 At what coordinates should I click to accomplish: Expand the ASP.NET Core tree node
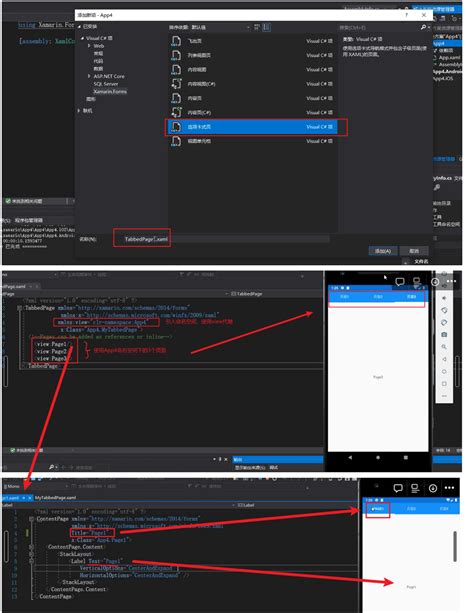point(90,76)
